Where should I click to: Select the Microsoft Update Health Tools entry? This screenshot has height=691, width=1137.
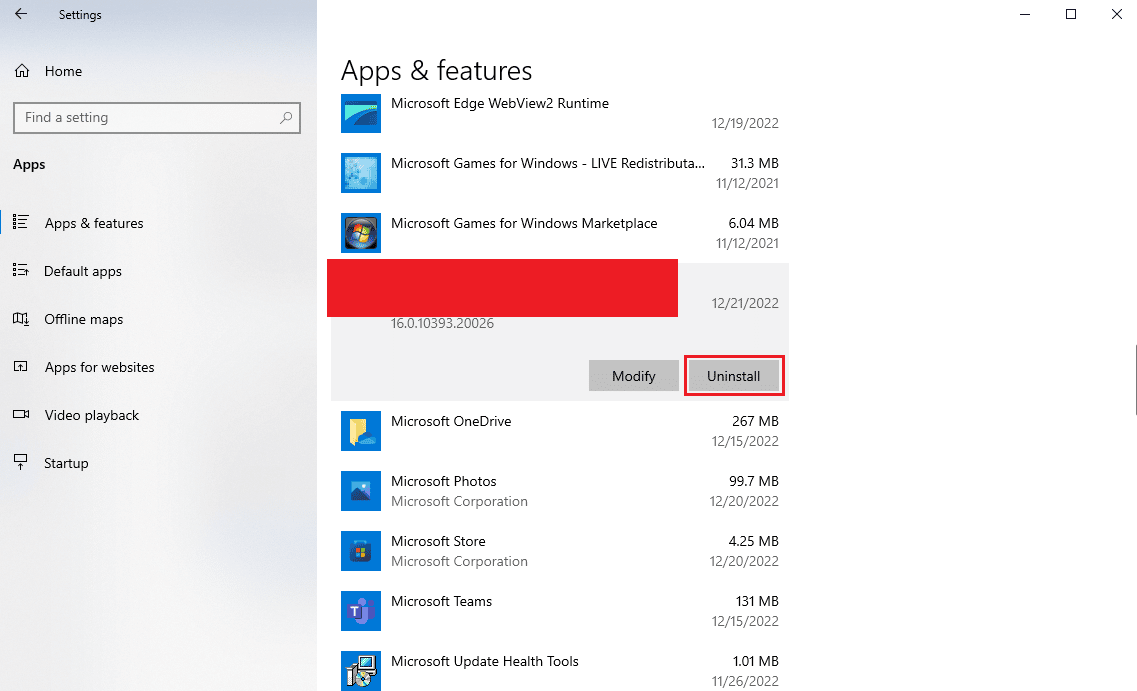click(x=560, y=671)
